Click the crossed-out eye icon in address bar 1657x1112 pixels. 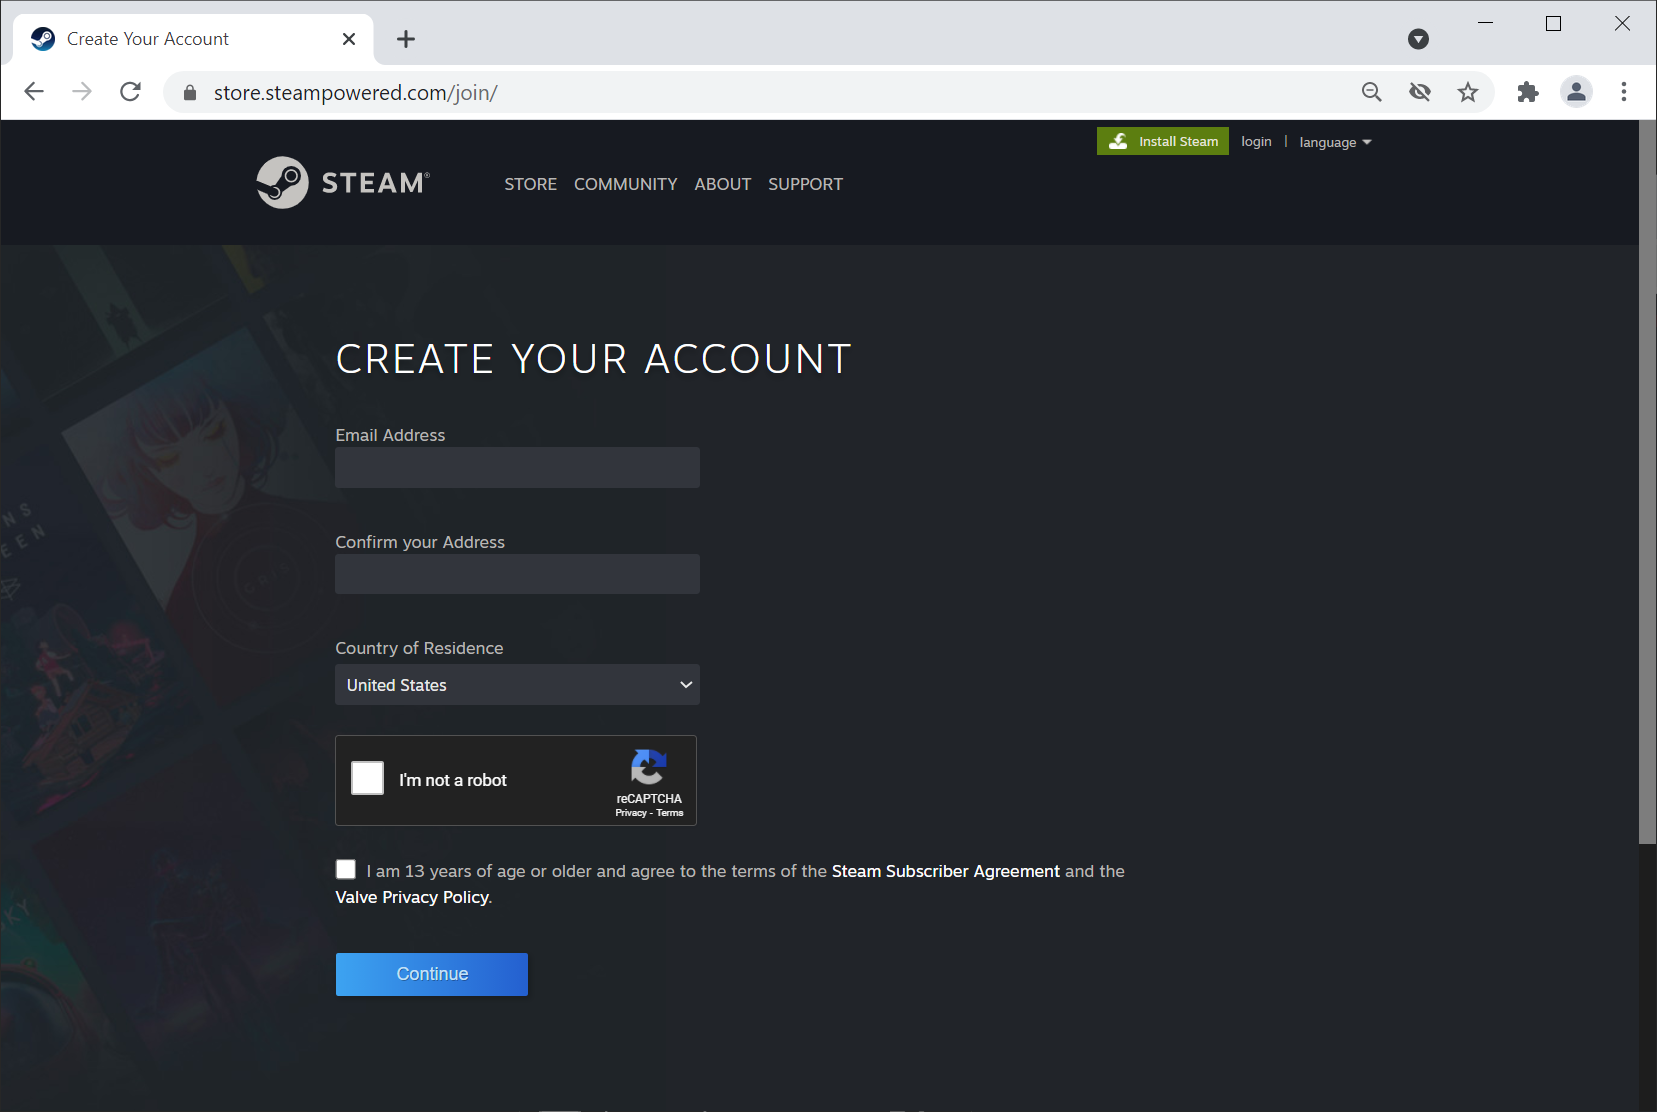click(x=1419, y=92)
